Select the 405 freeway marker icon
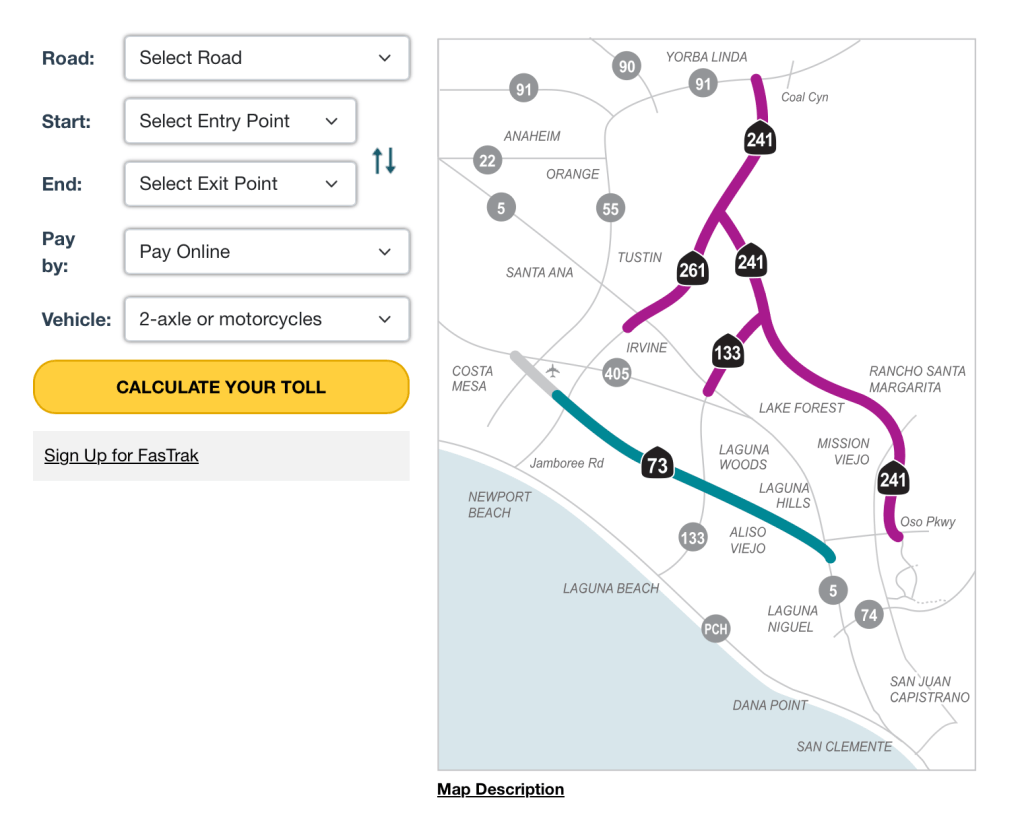This screenshot has height=827, width=1024. (617, 373)
